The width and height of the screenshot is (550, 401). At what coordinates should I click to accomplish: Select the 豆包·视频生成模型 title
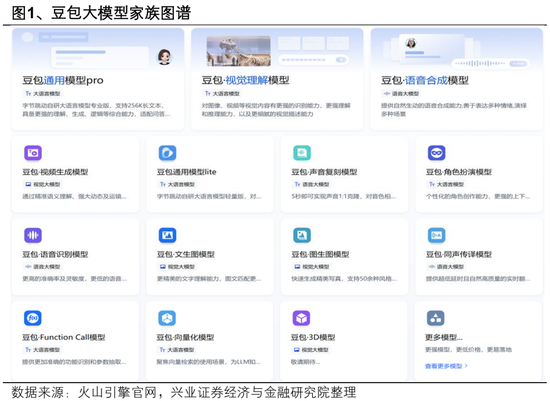click(55, 172)
